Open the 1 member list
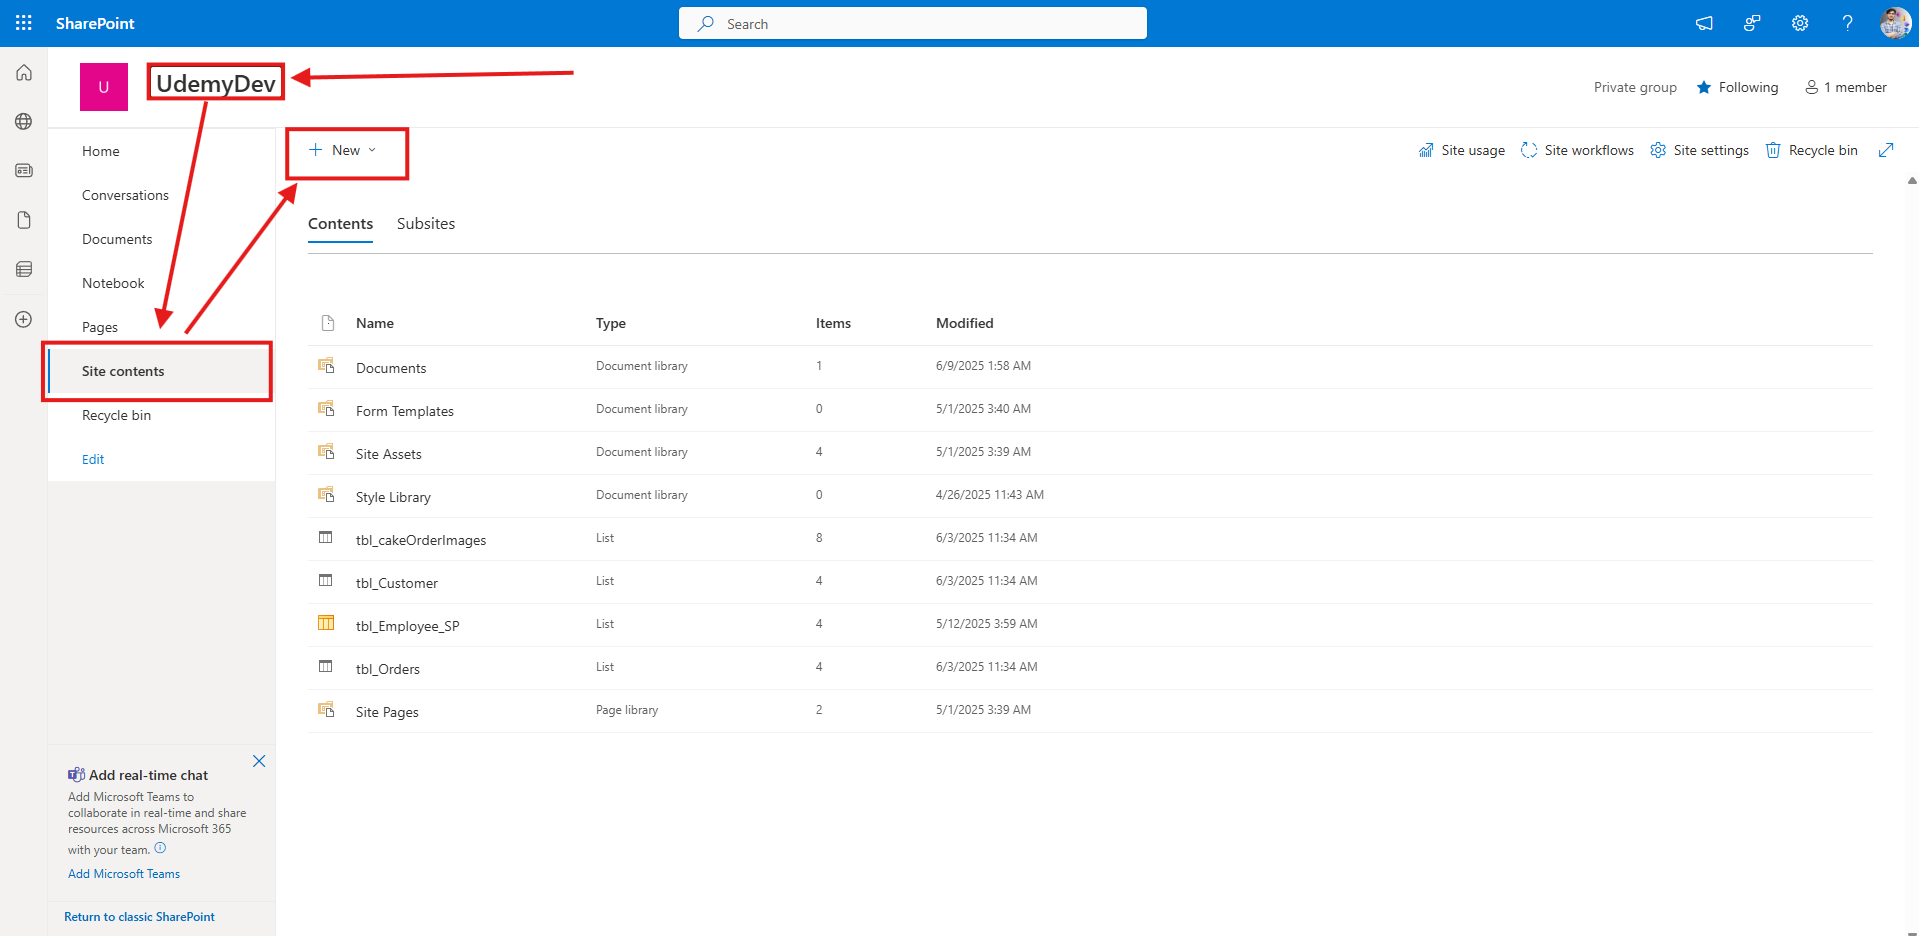Image resolution: width=1919 pixels, height=936 pixels. coord(1845,87)
